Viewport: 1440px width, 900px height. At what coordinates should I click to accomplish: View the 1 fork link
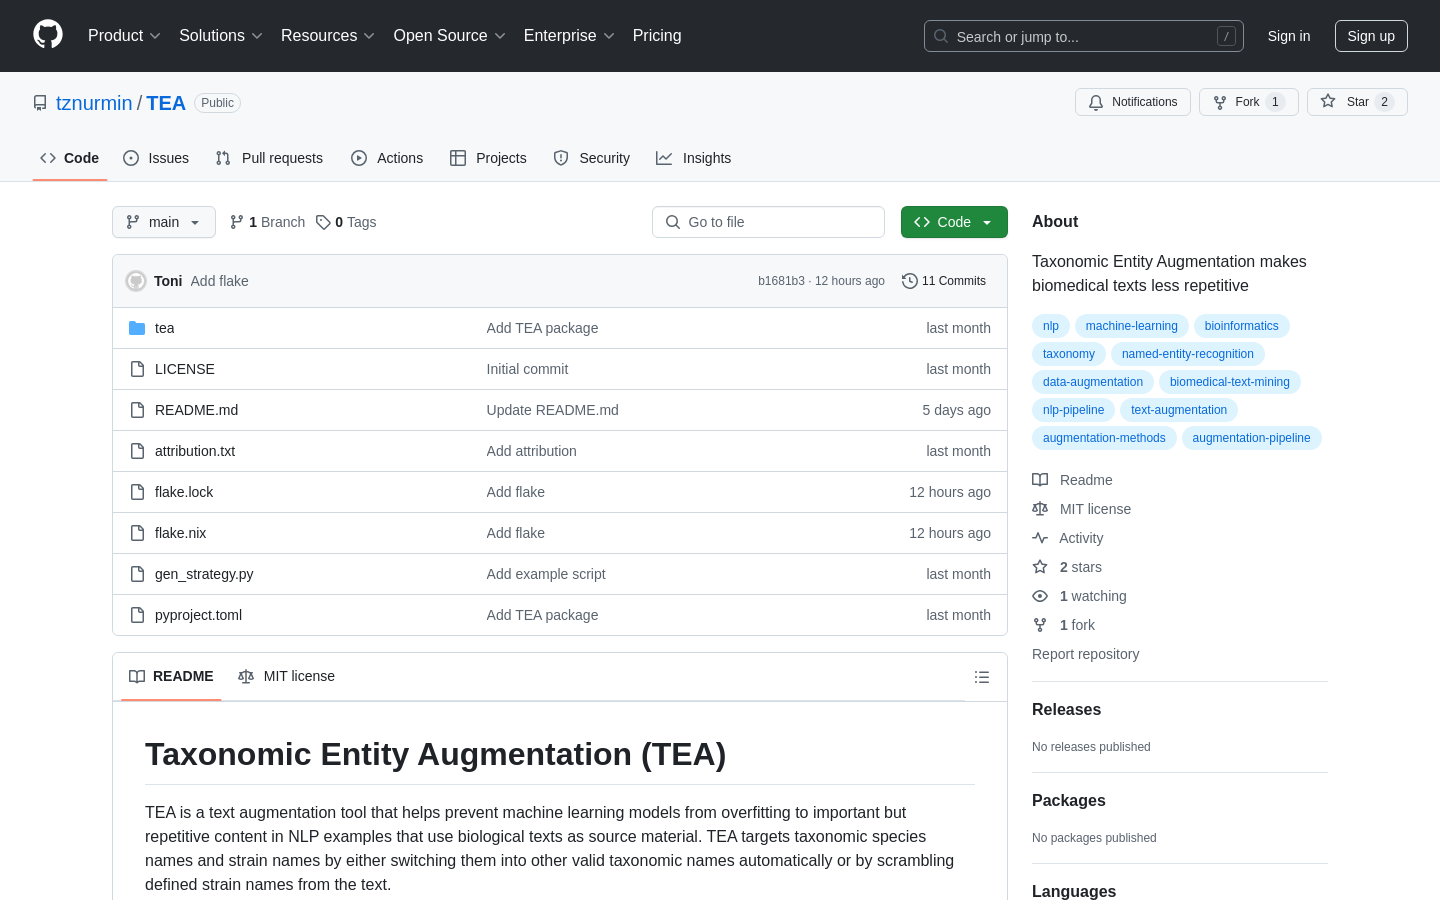[x=1064, y=625]
